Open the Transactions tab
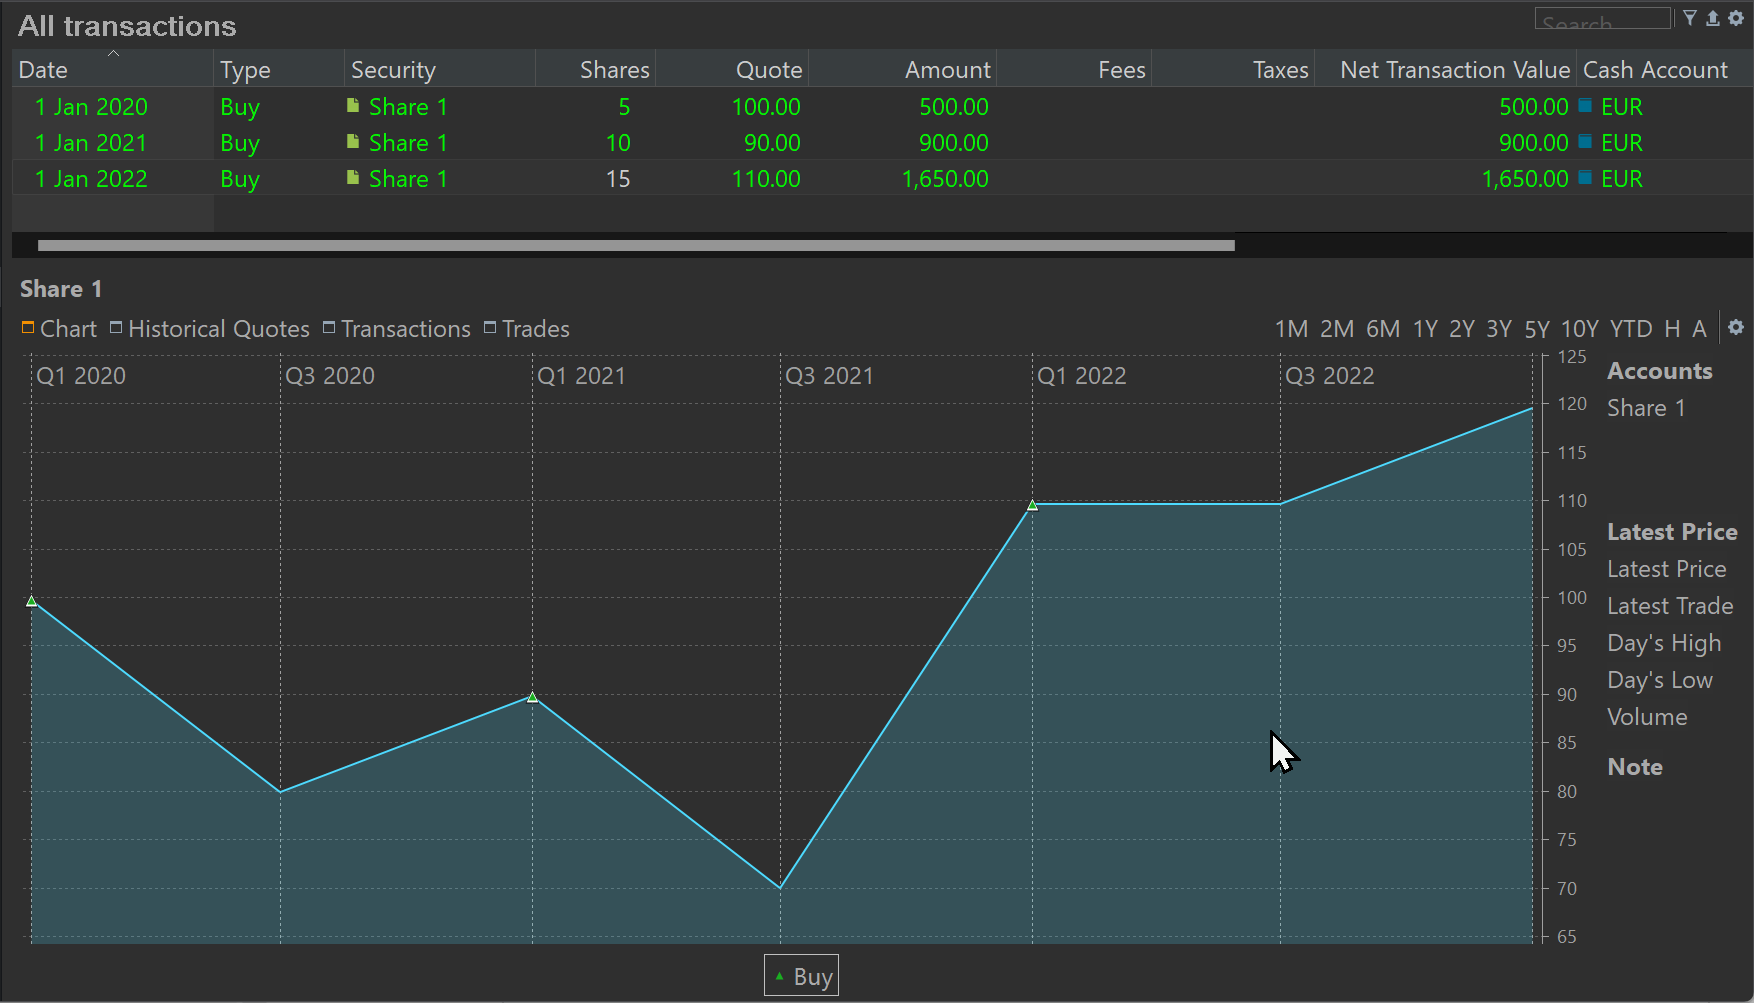Screen dimensions: 1754x1003 pos(396,329)
